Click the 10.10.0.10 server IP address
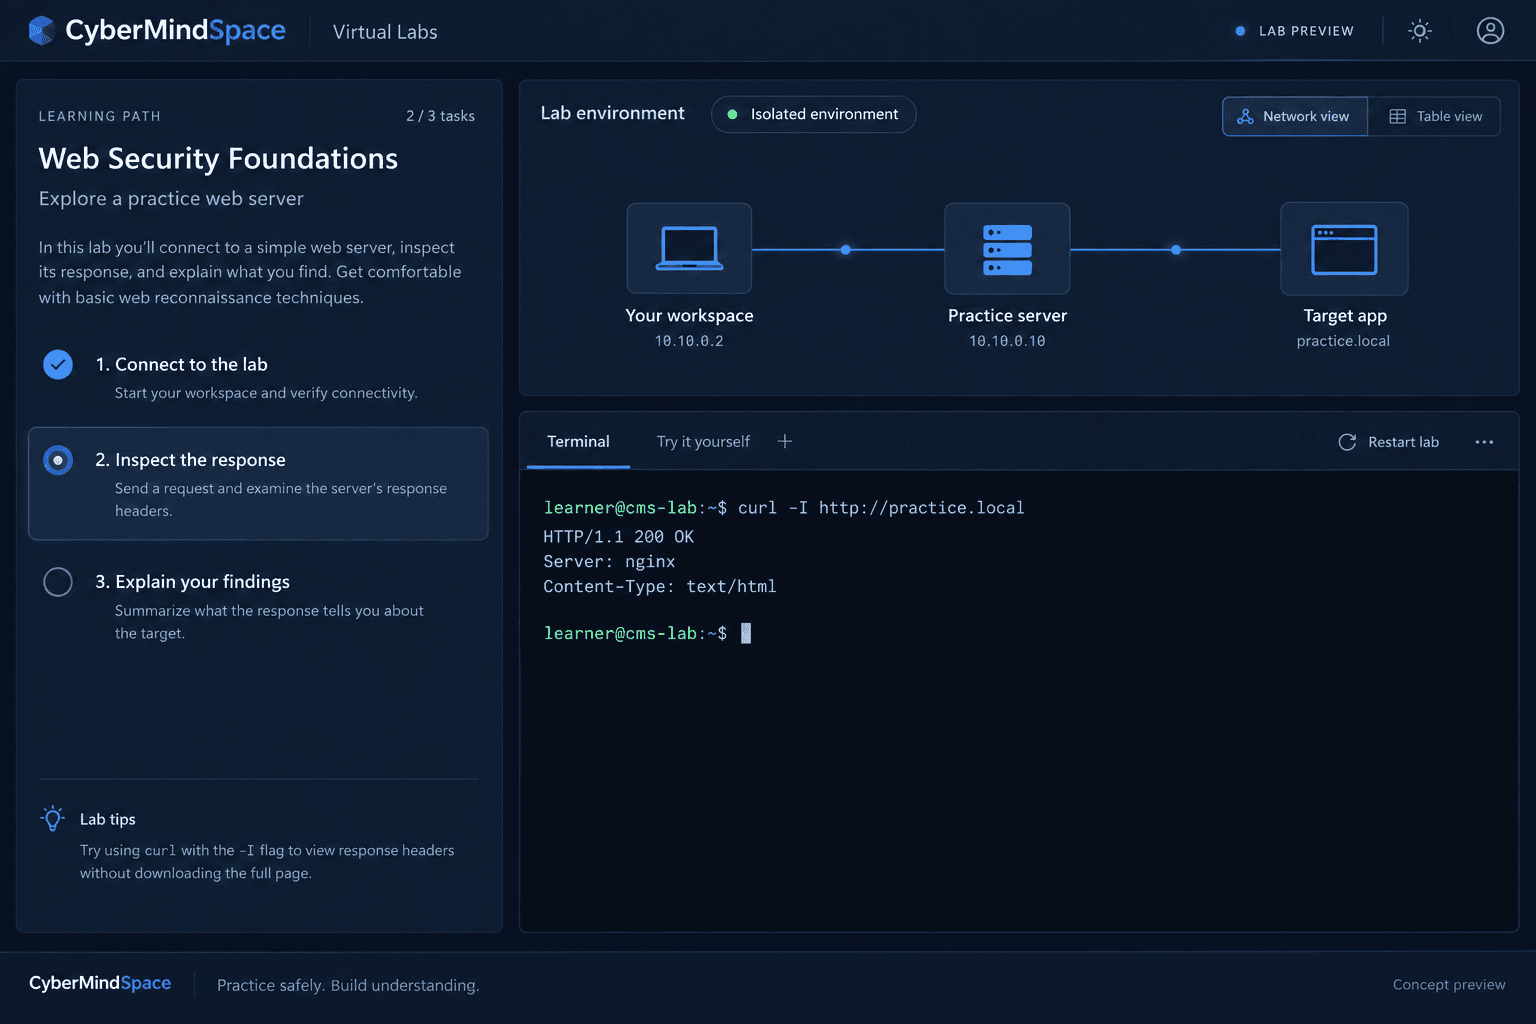 [1007, 341]
